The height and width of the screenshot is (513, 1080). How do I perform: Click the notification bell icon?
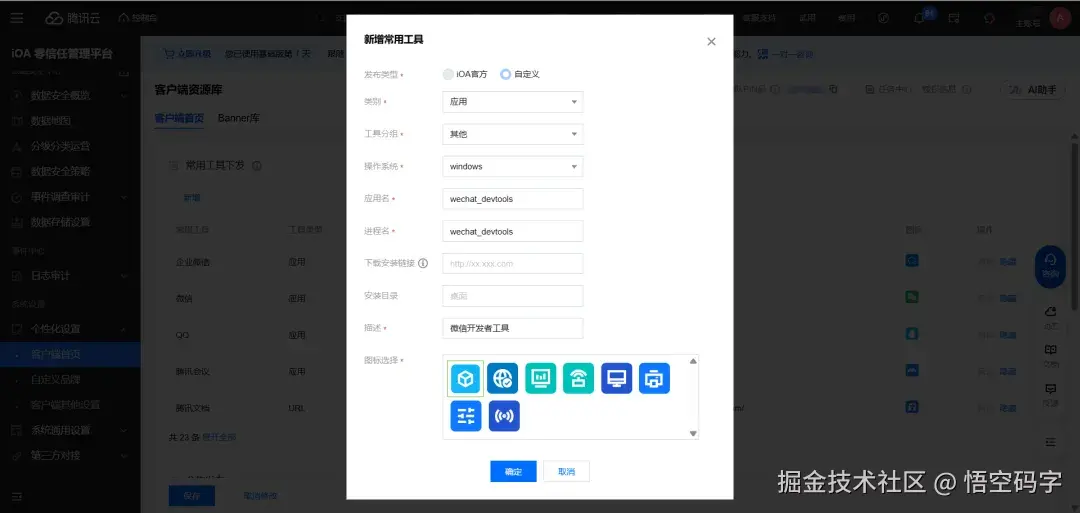coord(920,18)
